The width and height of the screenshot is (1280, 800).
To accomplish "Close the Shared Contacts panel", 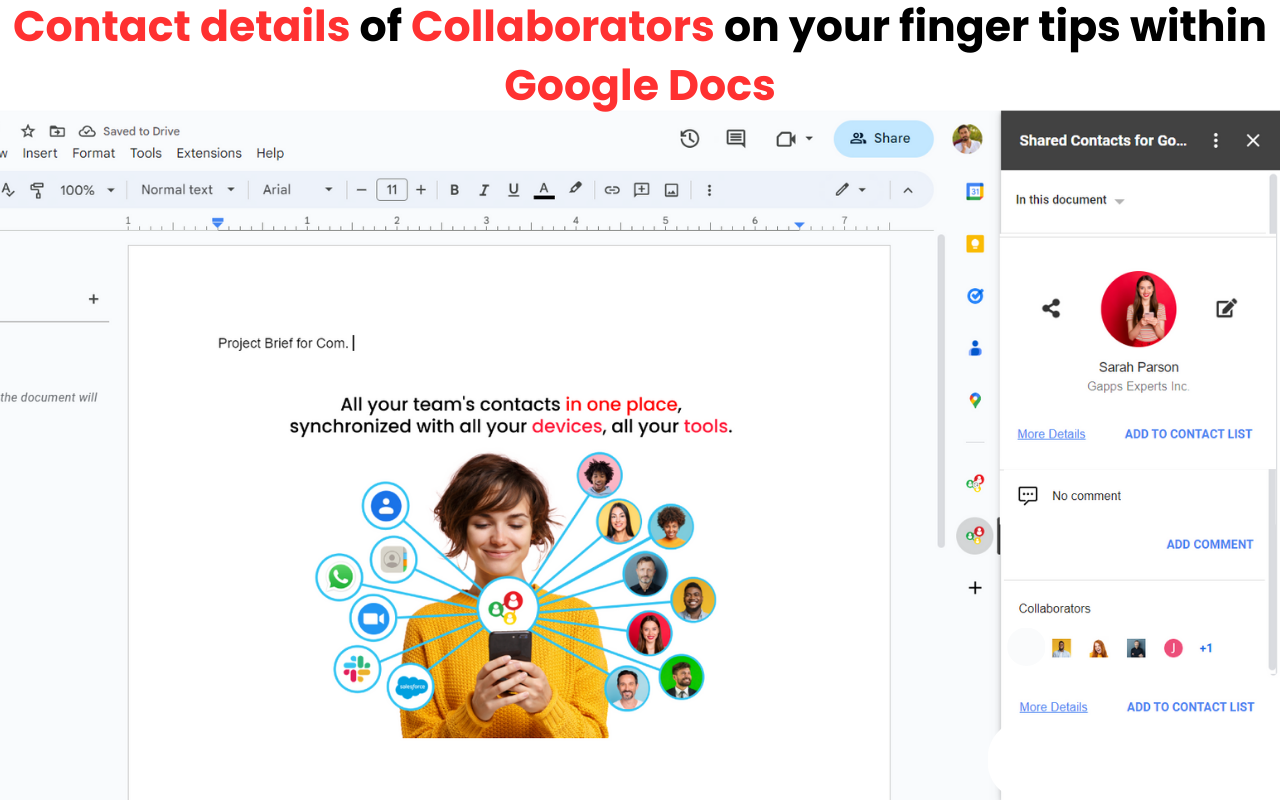I will [1253, 141].
